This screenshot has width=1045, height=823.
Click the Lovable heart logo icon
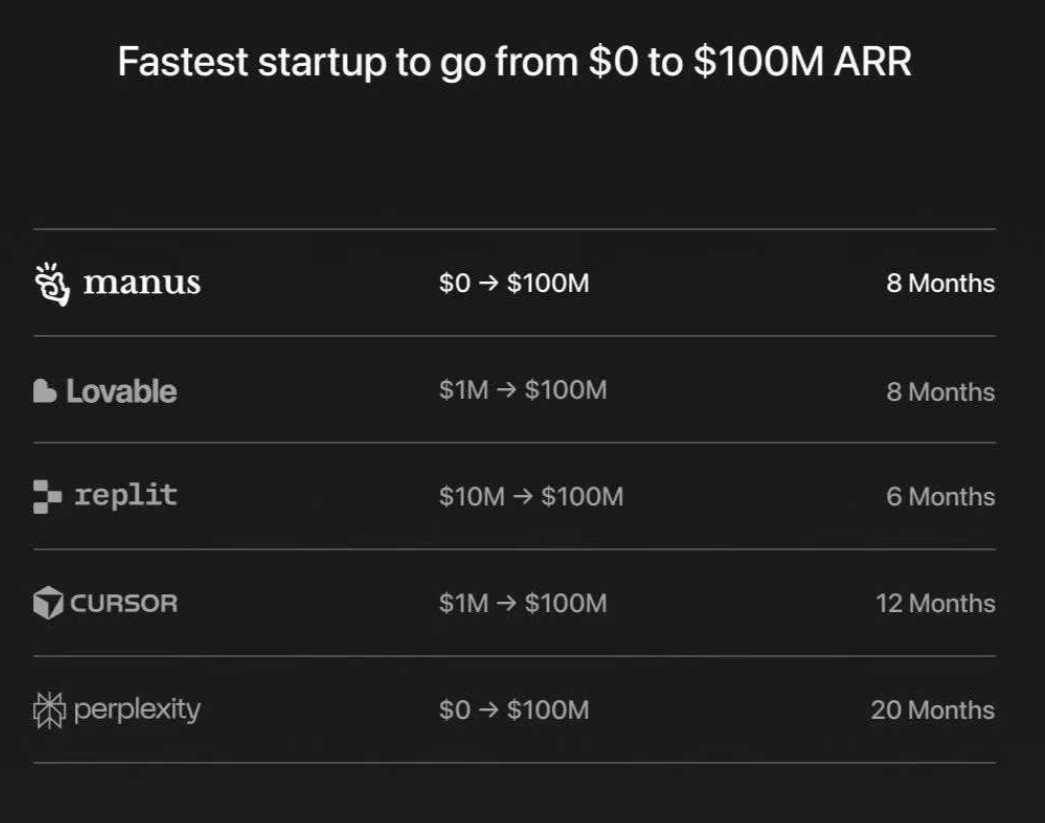(x=45, y=391)
